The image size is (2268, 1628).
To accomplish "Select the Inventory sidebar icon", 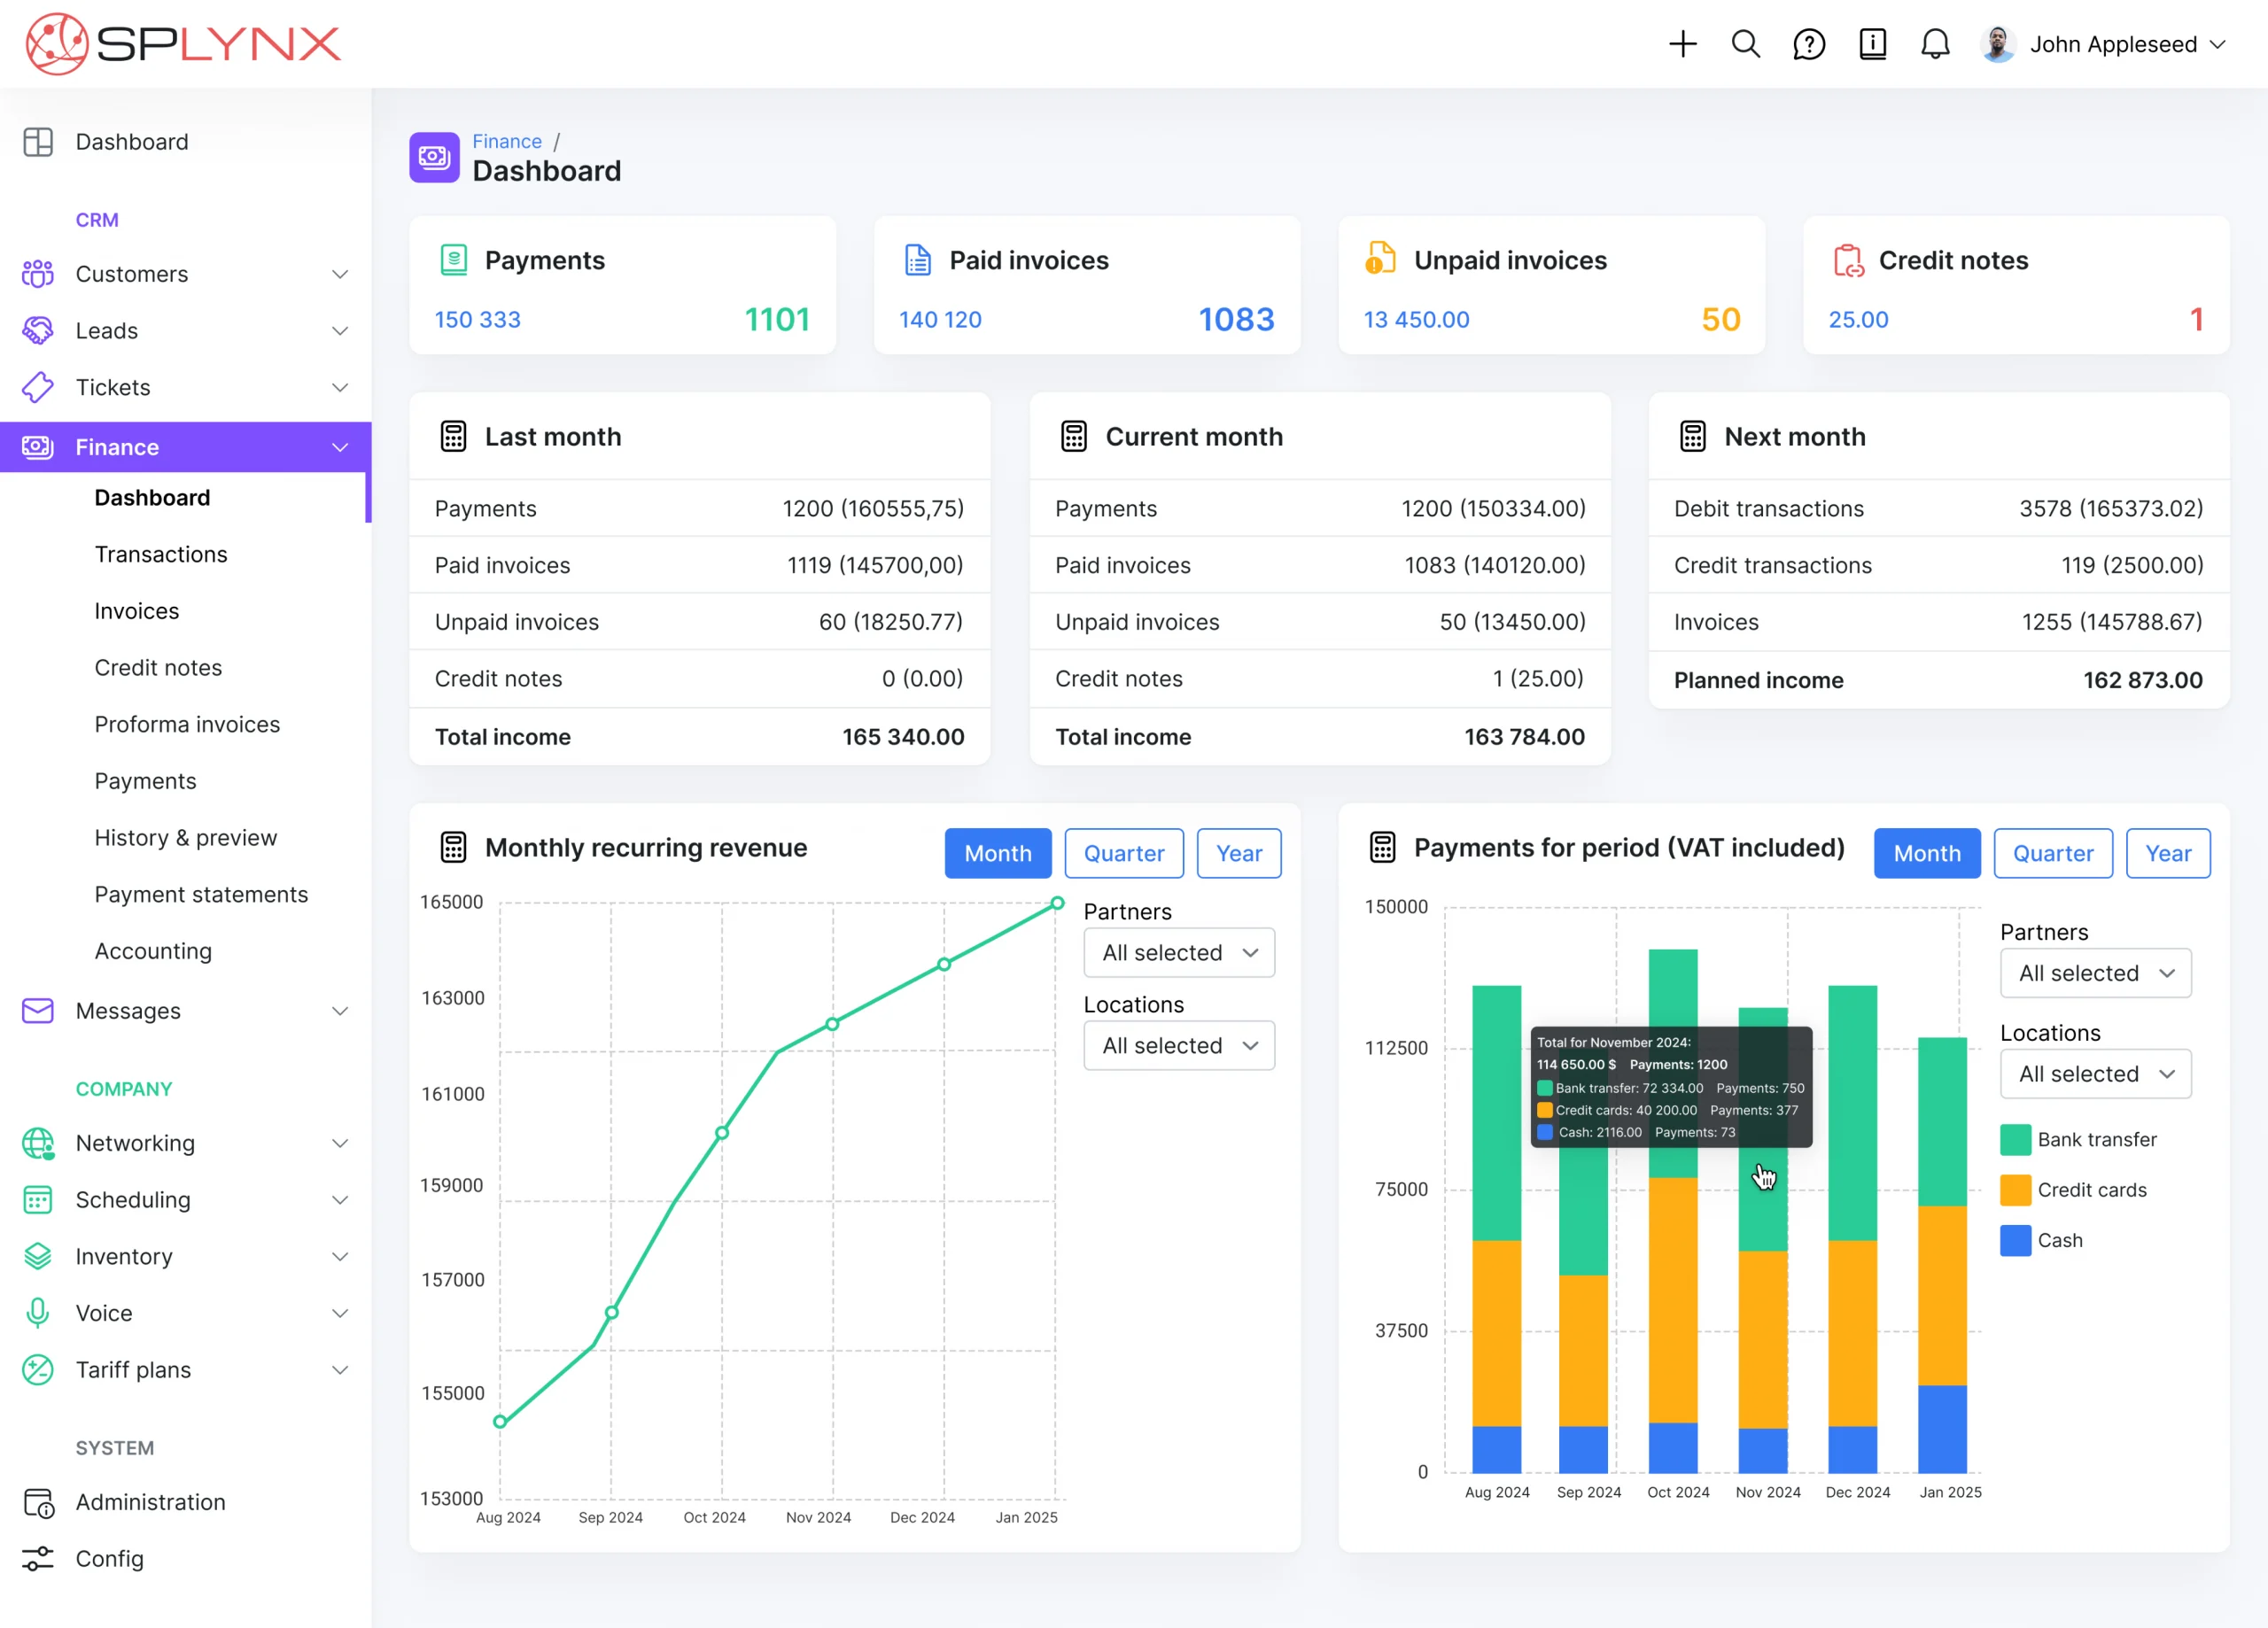I will click(x=37, y=1256).
